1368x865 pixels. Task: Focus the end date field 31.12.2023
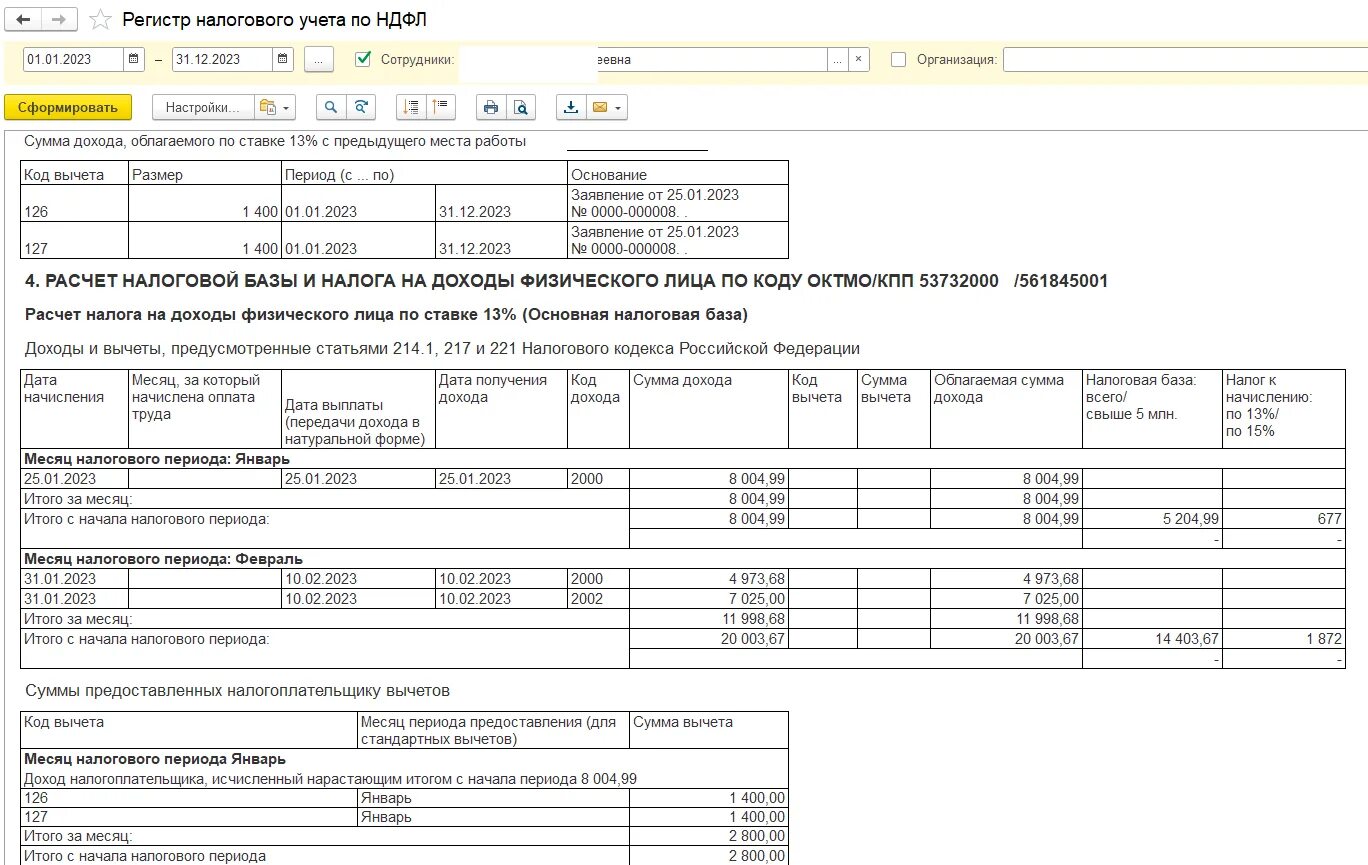(x=222, y=59)
